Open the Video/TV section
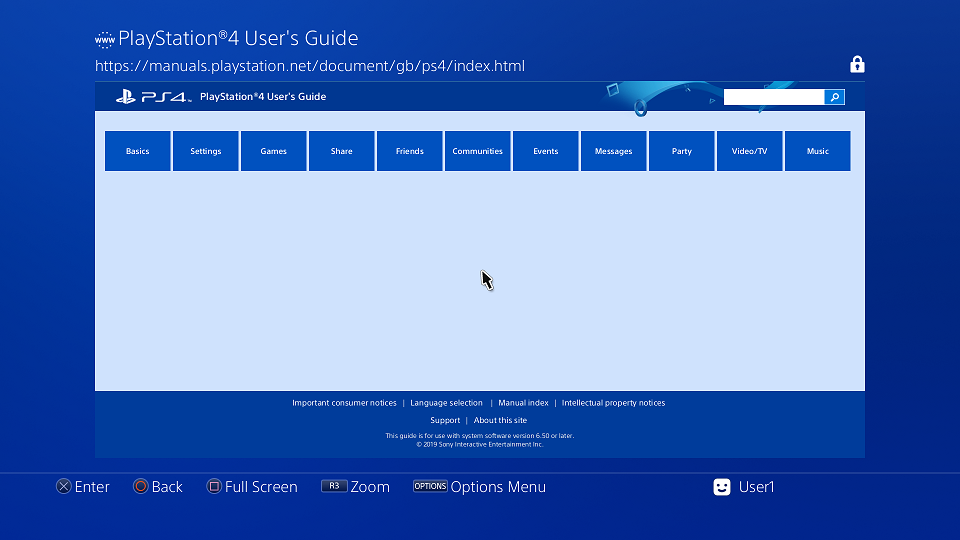Image resolution: width=960 pixels, height=540 pixels. [749, 151]
